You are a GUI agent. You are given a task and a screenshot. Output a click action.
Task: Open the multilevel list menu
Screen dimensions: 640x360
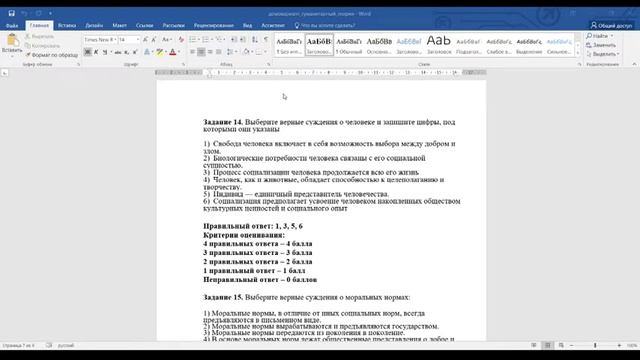tap(219, 40)
